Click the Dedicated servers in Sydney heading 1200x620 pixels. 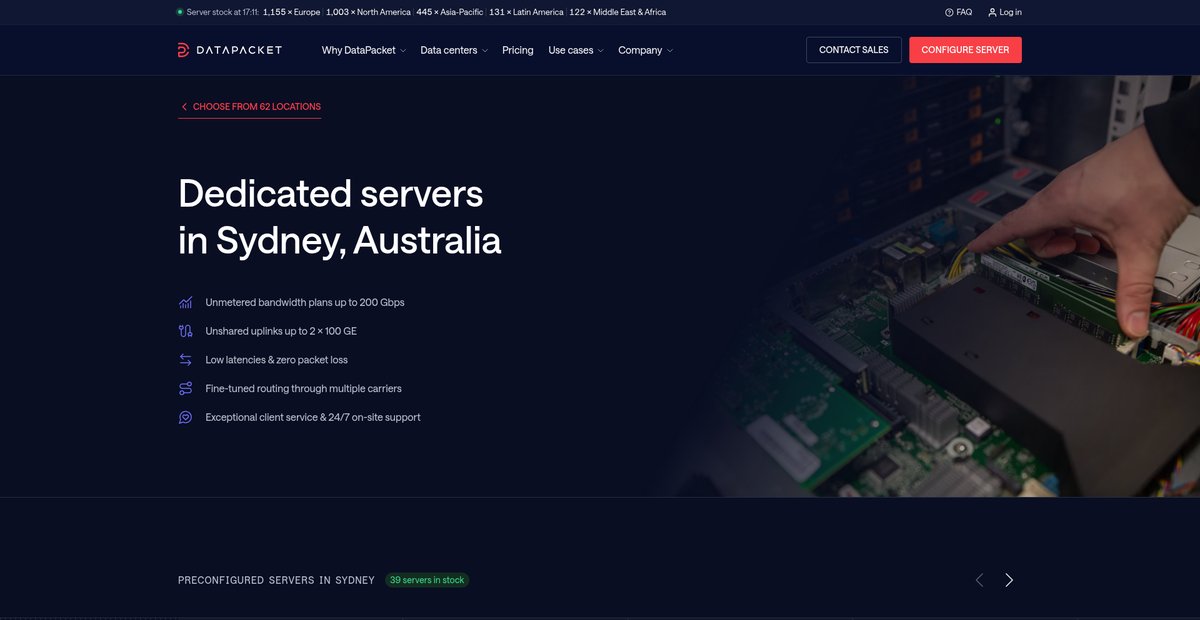point(340,217)
